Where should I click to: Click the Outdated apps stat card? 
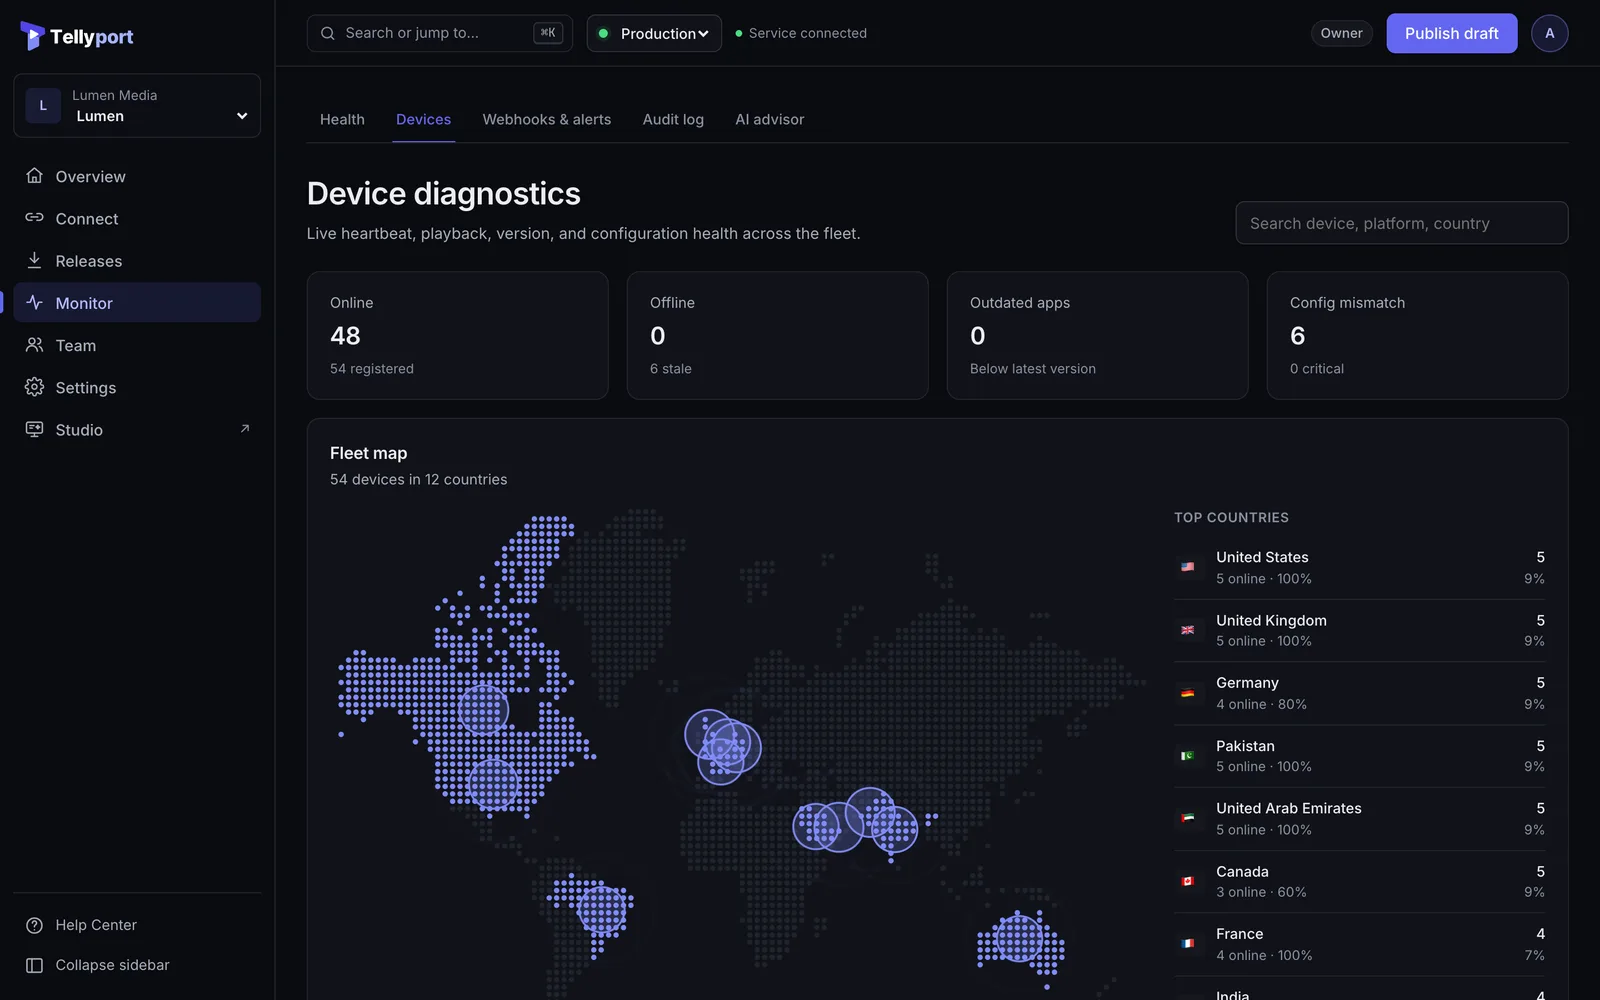coord(1098,336)
